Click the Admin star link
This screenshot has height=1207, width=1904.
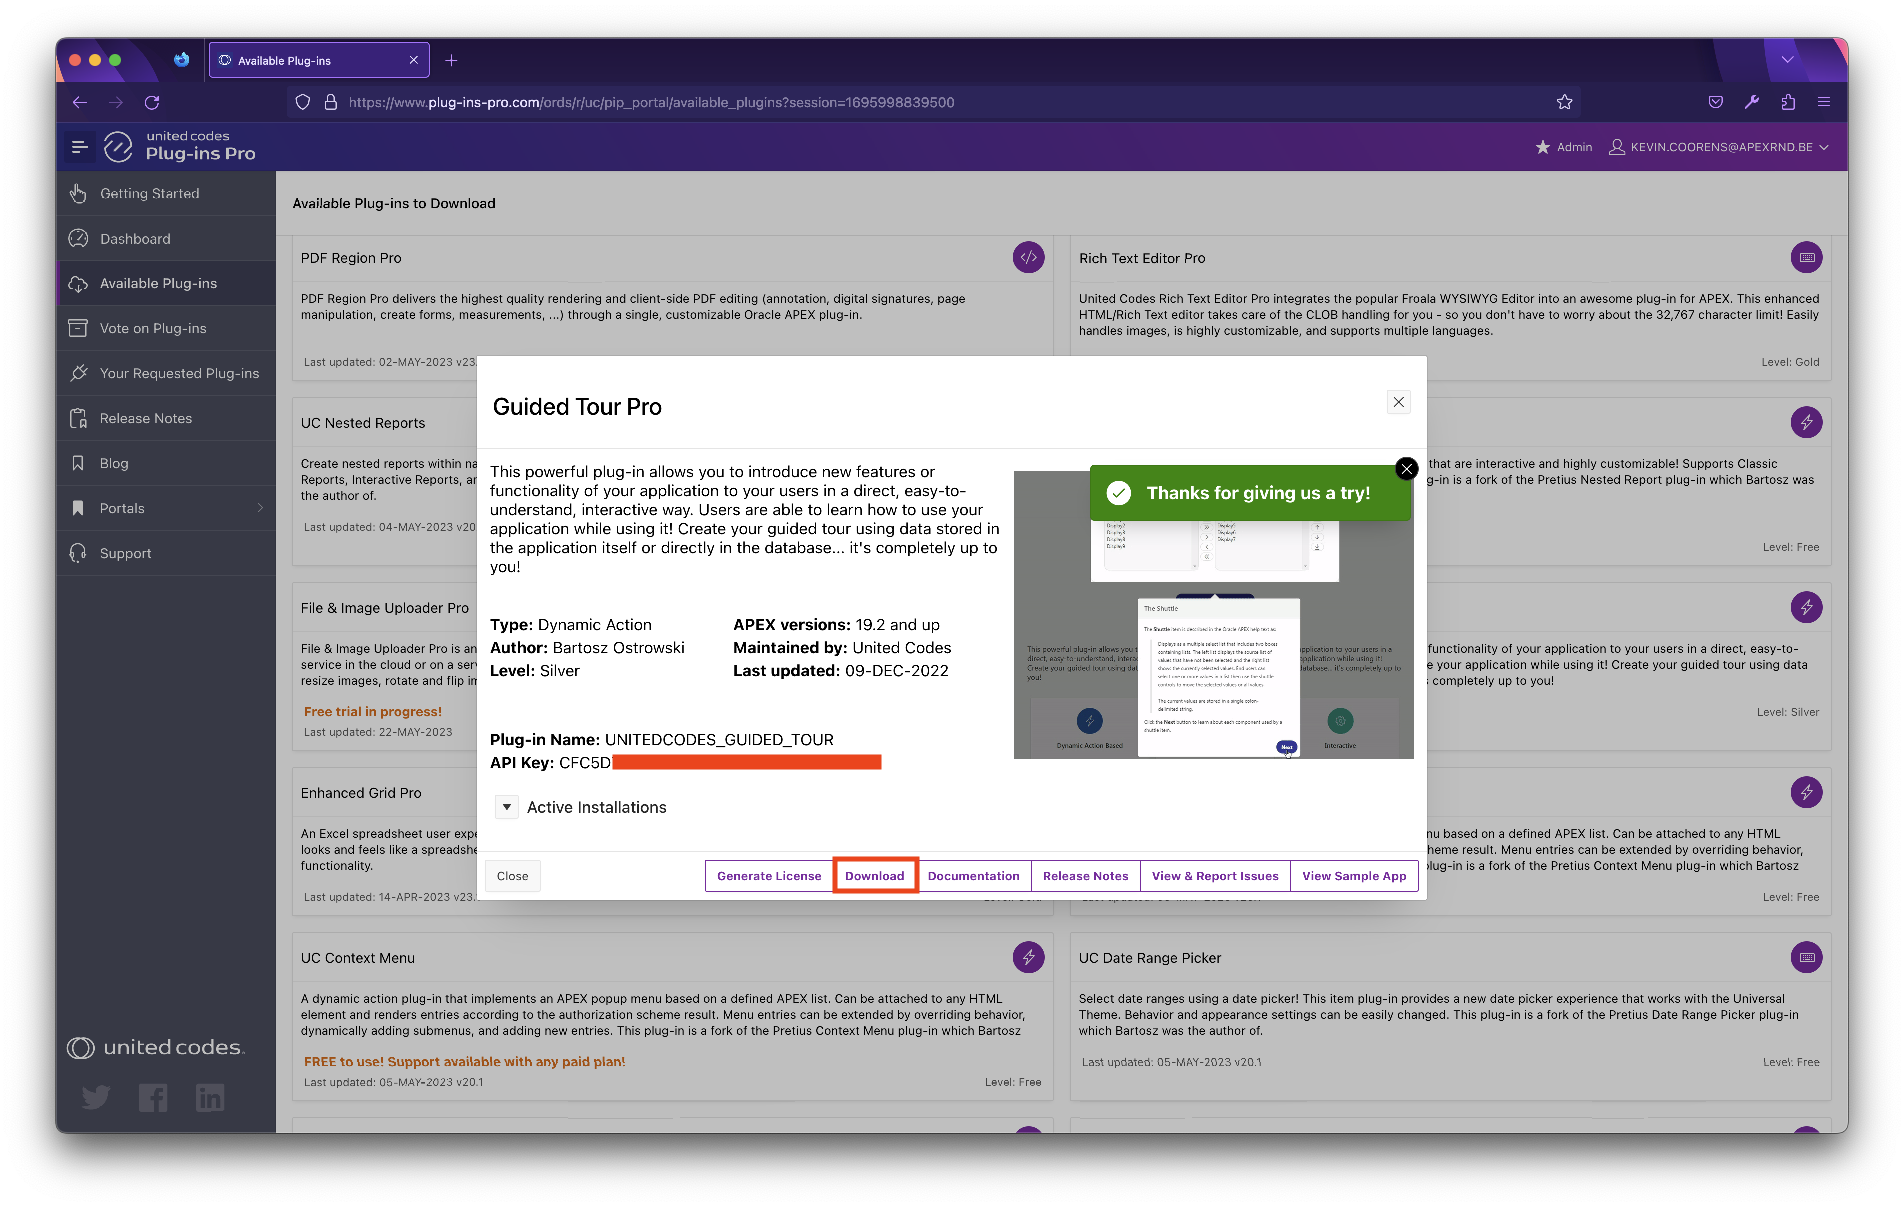coord(1564,147)
